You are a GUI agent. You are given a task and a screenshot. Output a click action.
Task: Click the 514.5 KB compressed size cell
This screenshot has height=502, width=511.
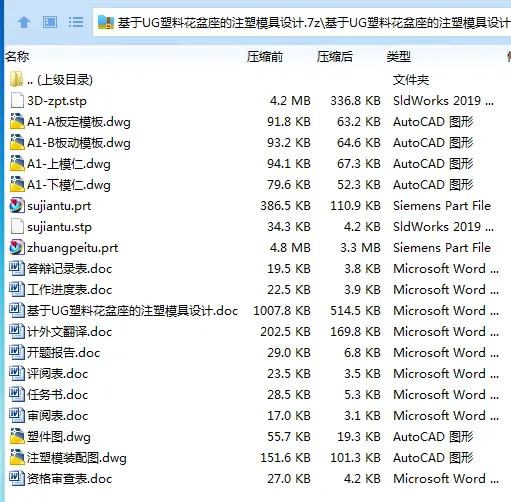click(355, 311)
